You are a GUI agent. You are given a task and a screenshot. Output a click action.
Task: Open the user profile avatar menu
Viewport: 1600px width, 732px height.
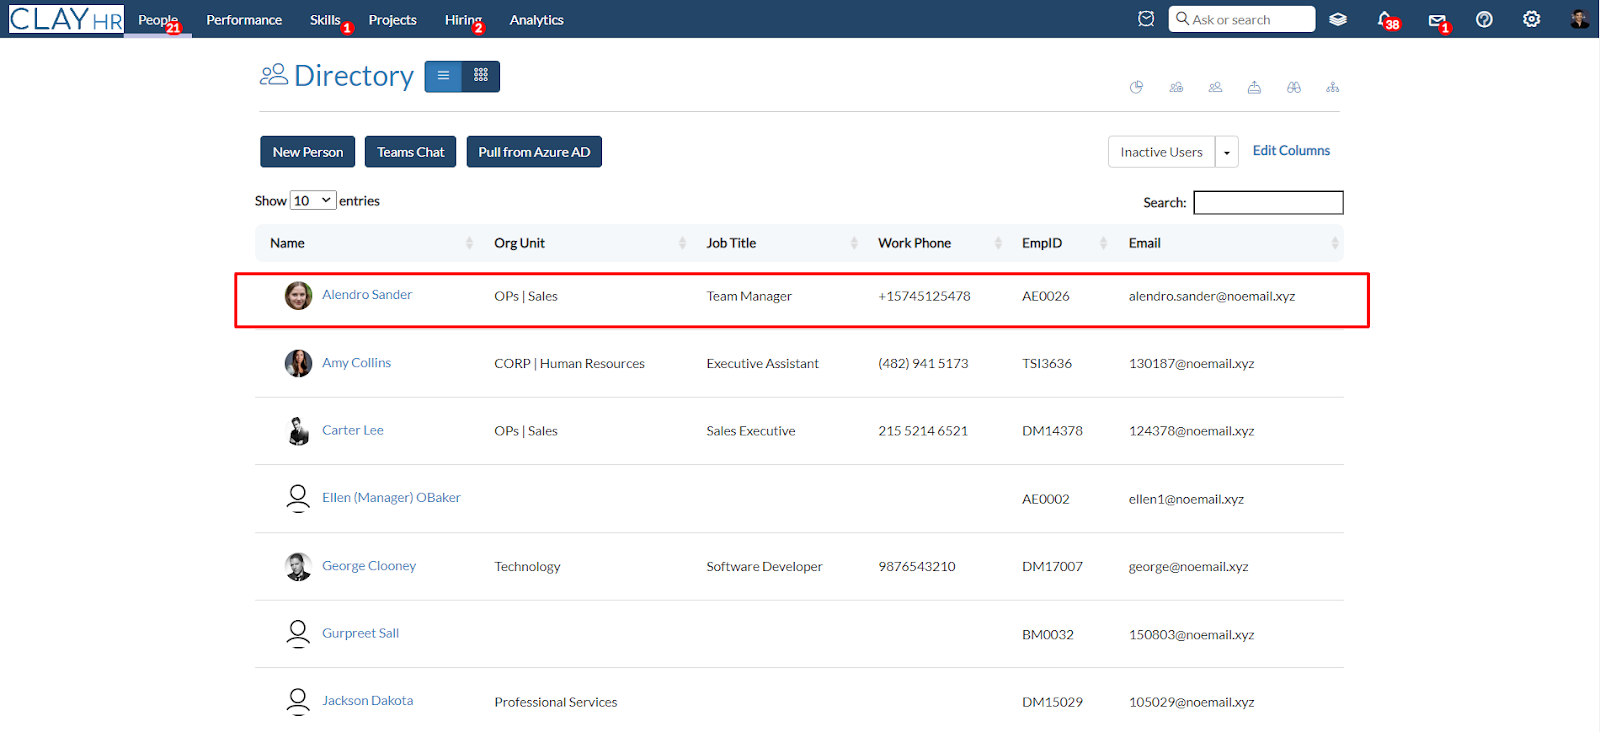pos(1579,19)
